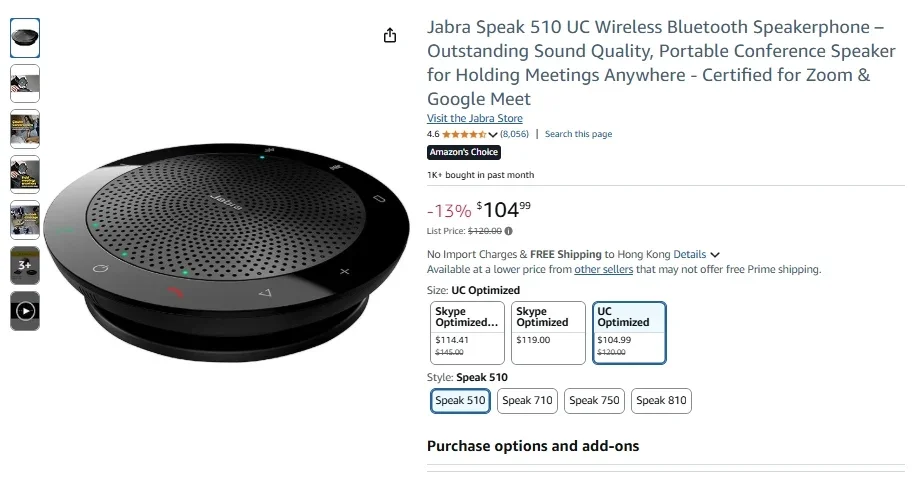This screenshot has height=479, width=918.
Task: Choose the Speak 810 style
Action: coord(661,401)
